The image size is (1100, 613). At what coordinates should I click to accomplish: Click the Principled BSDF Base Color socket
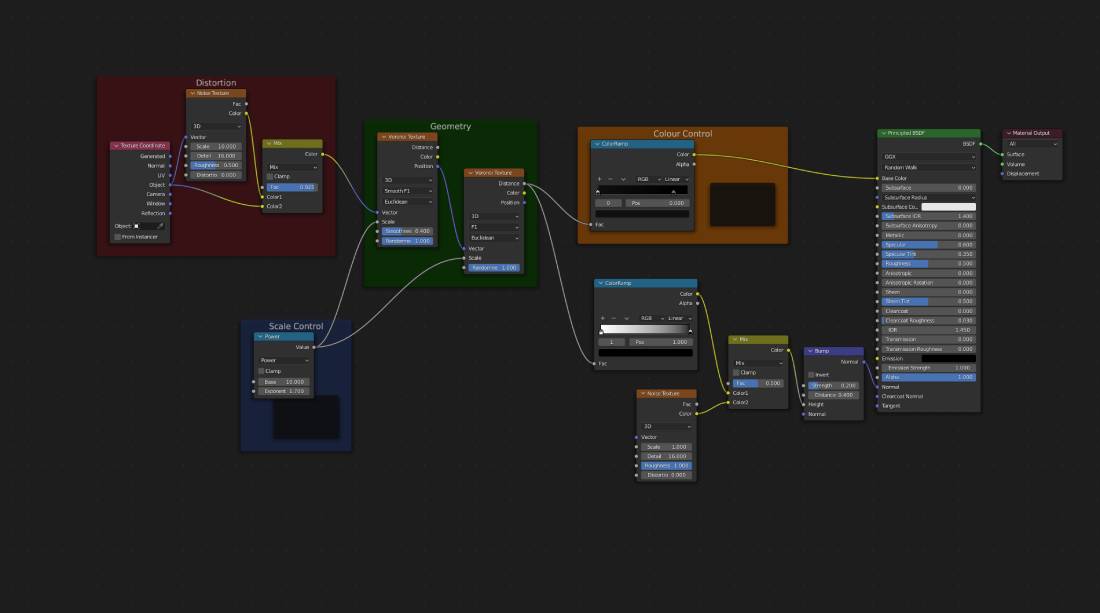(x=877, y=178)
